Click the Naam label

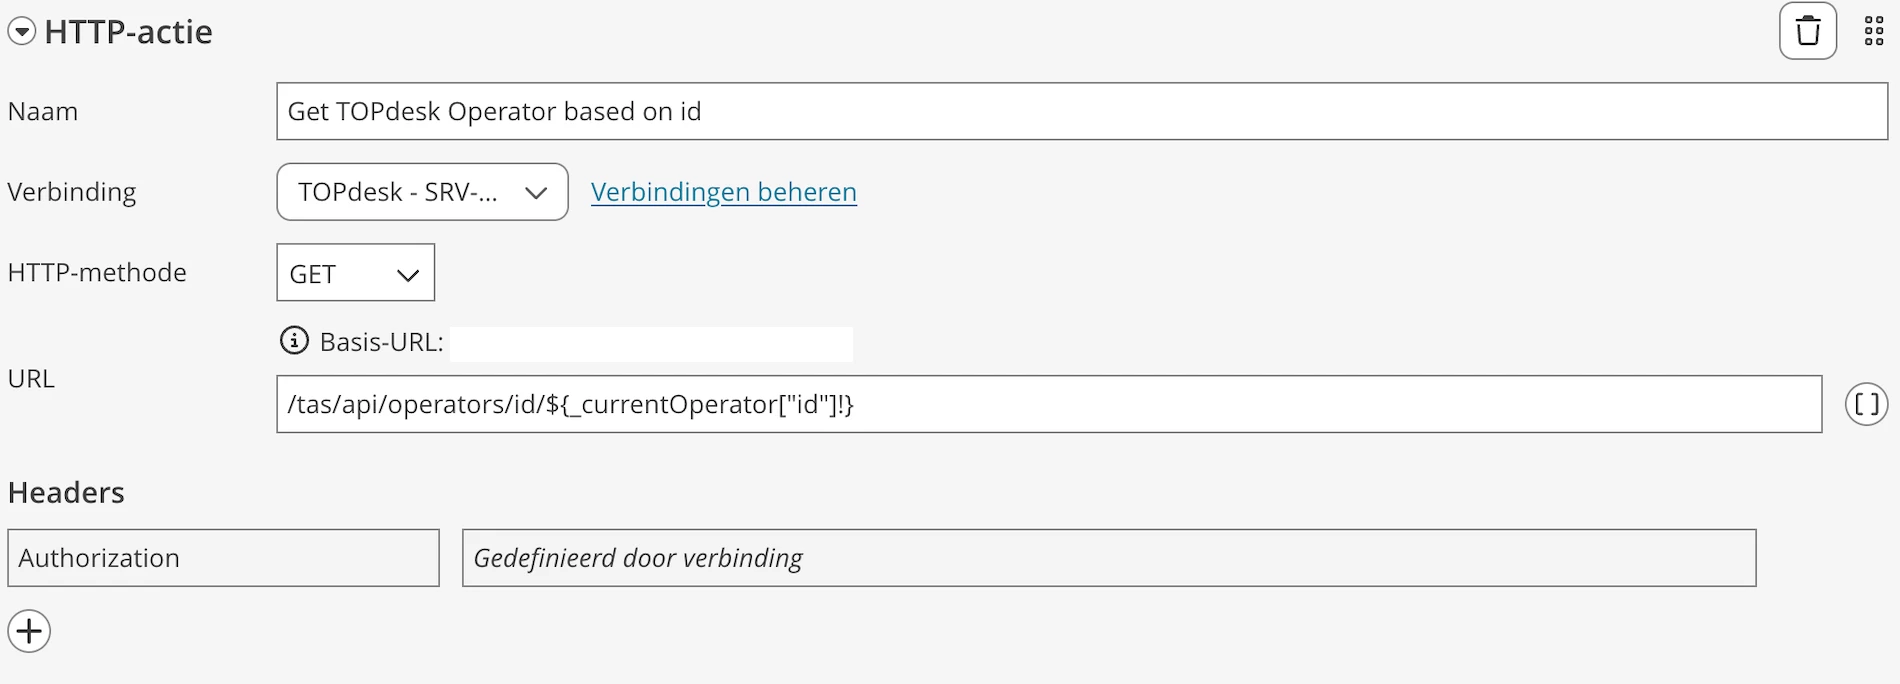43,111
